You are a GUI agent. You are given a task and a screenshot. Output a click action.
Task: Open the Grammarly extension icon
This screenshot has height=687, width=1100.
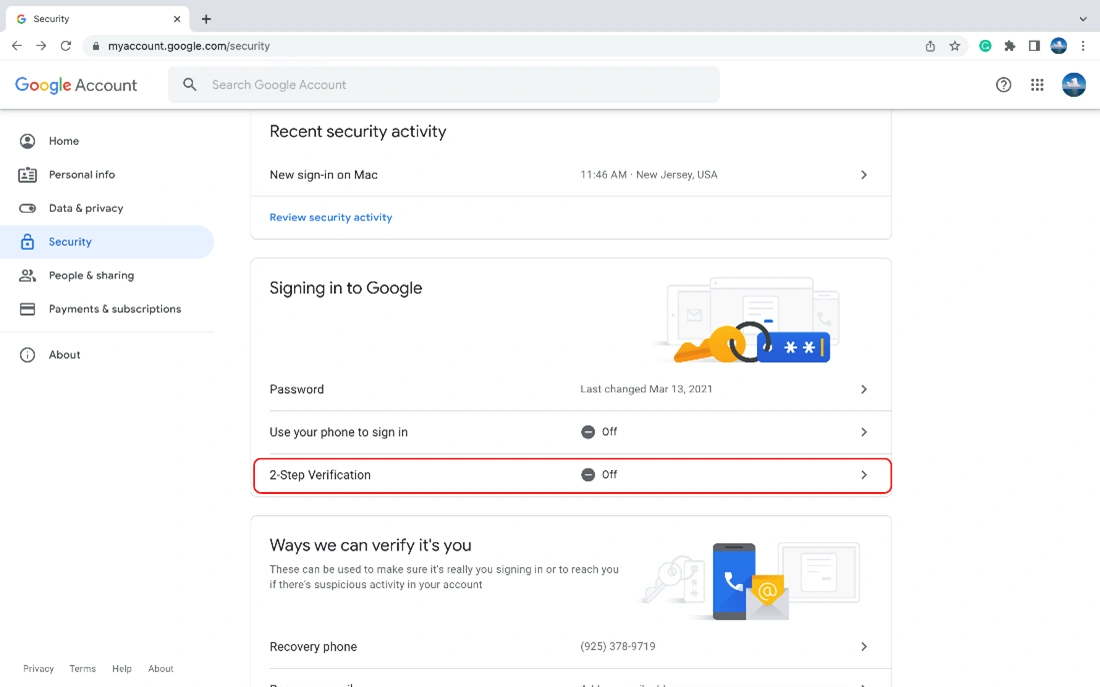coord(986,46)
